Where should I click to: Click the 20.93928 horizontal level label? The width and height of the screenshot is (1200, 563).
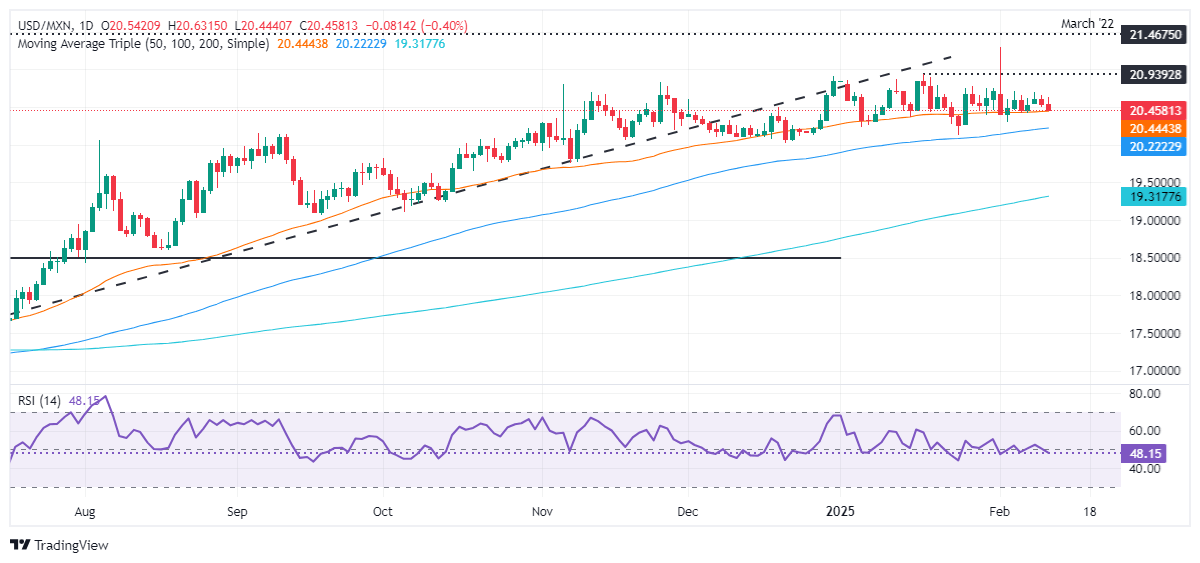[1156, 74]
